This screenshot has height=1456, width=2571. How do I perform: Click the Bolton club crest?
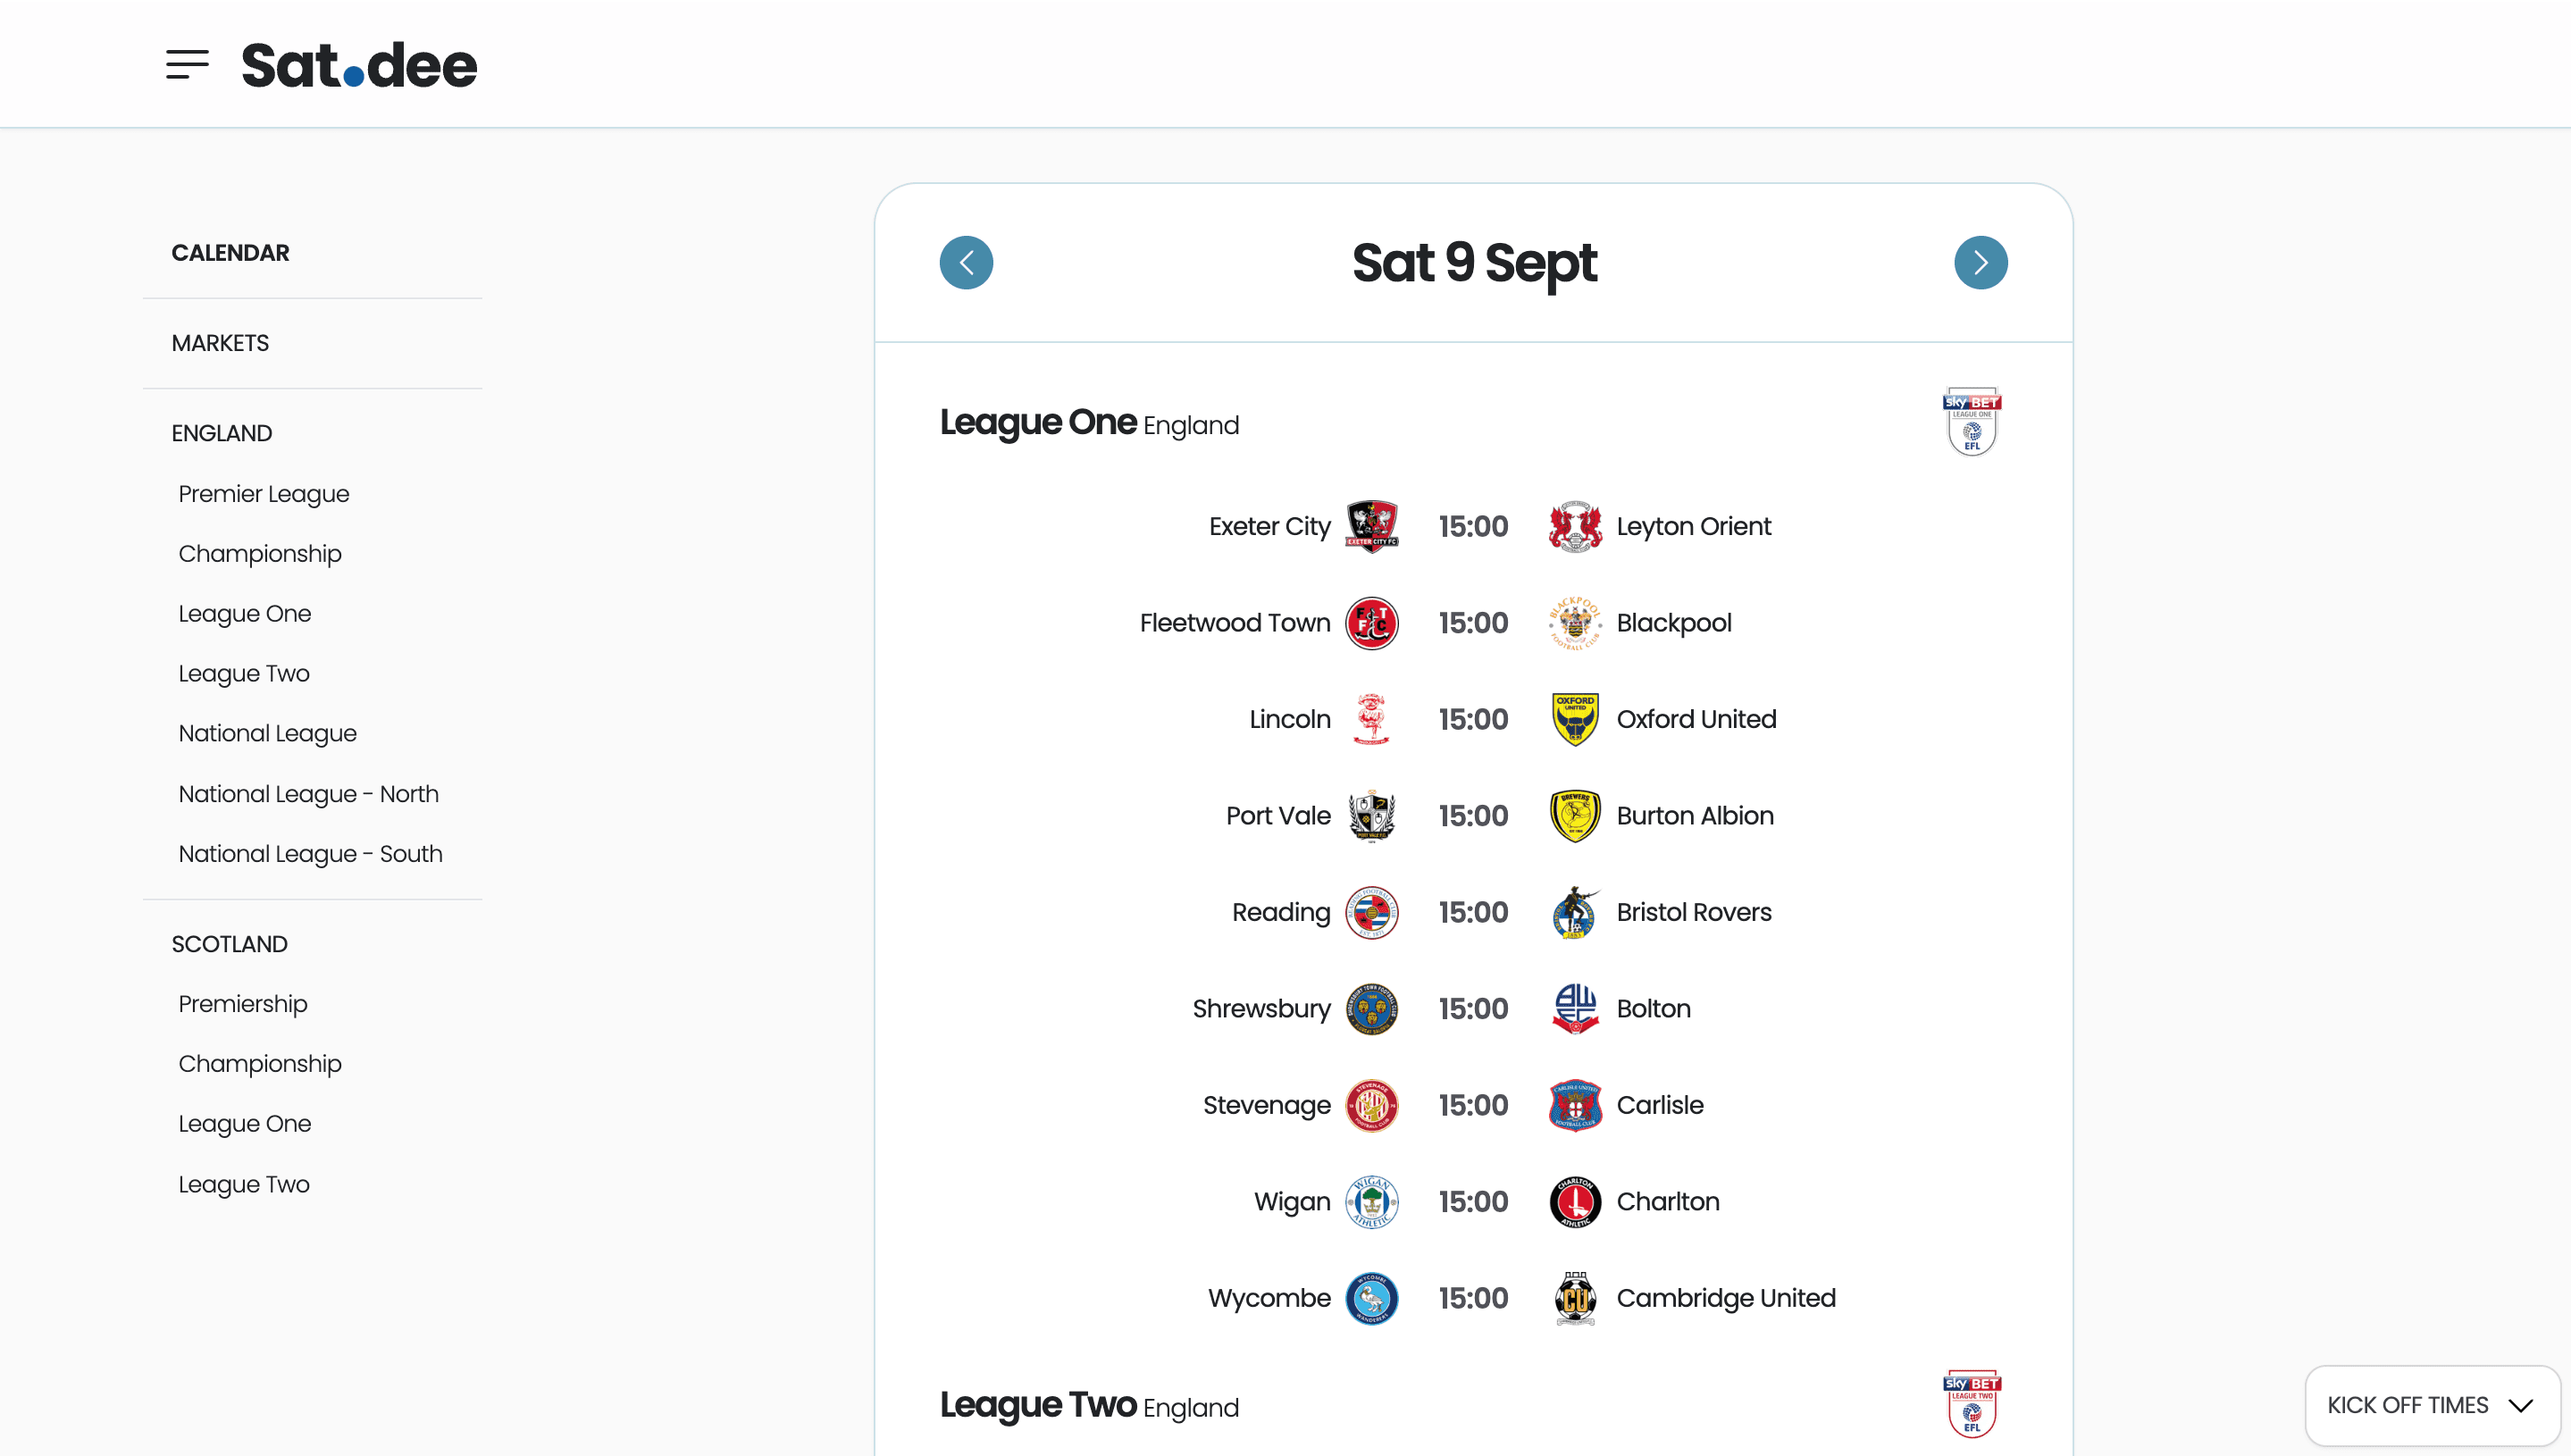pos(1575,1009)
